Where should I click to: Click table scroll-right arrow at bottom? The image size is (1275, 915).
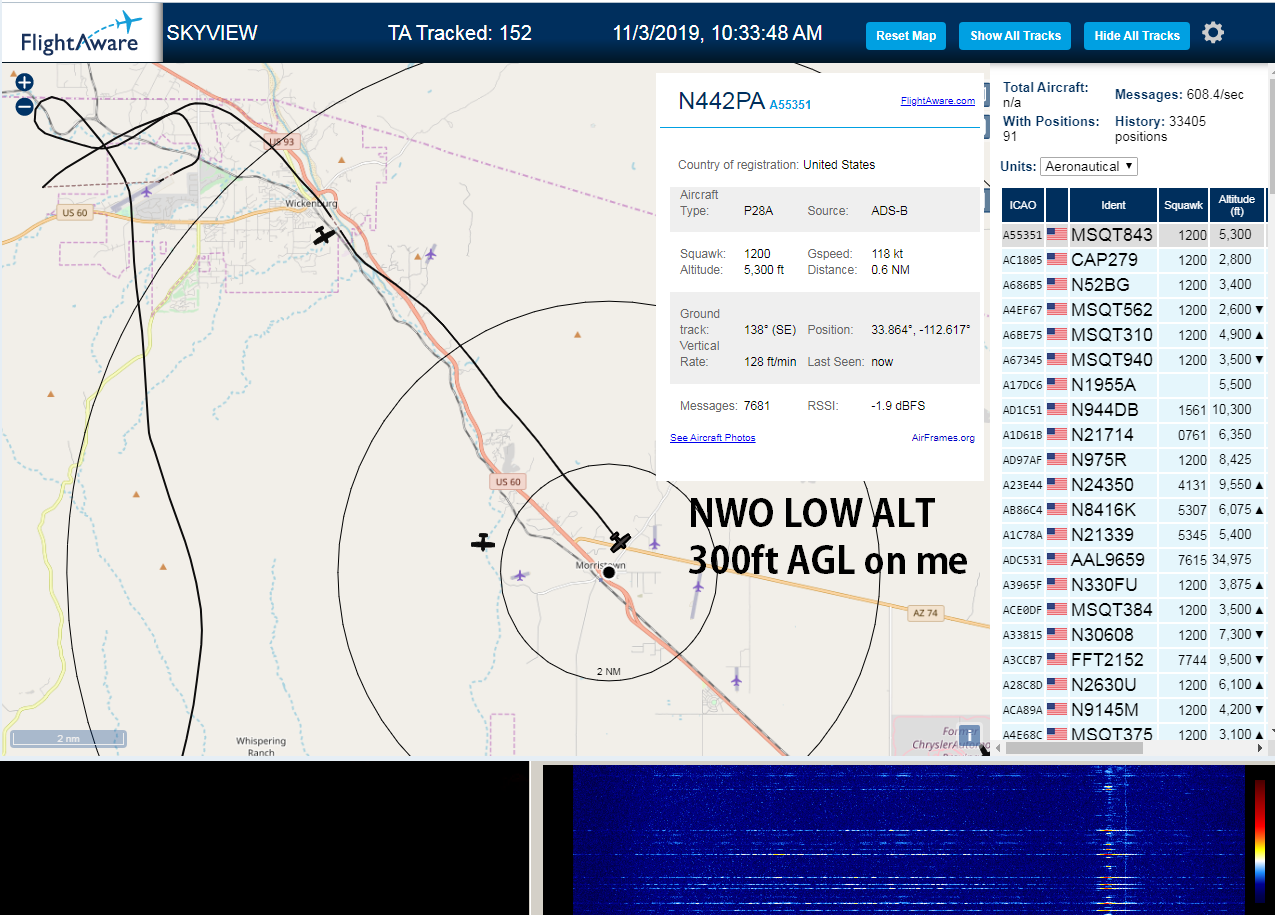pyautogui.click(x=1259, y=747)
